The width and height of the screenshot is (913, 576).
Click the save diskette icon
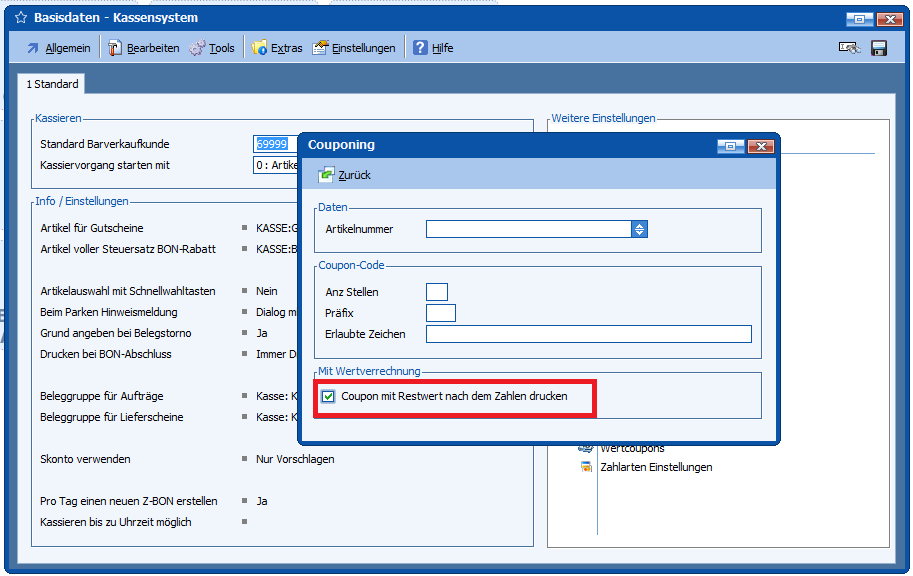click(879, 48)
